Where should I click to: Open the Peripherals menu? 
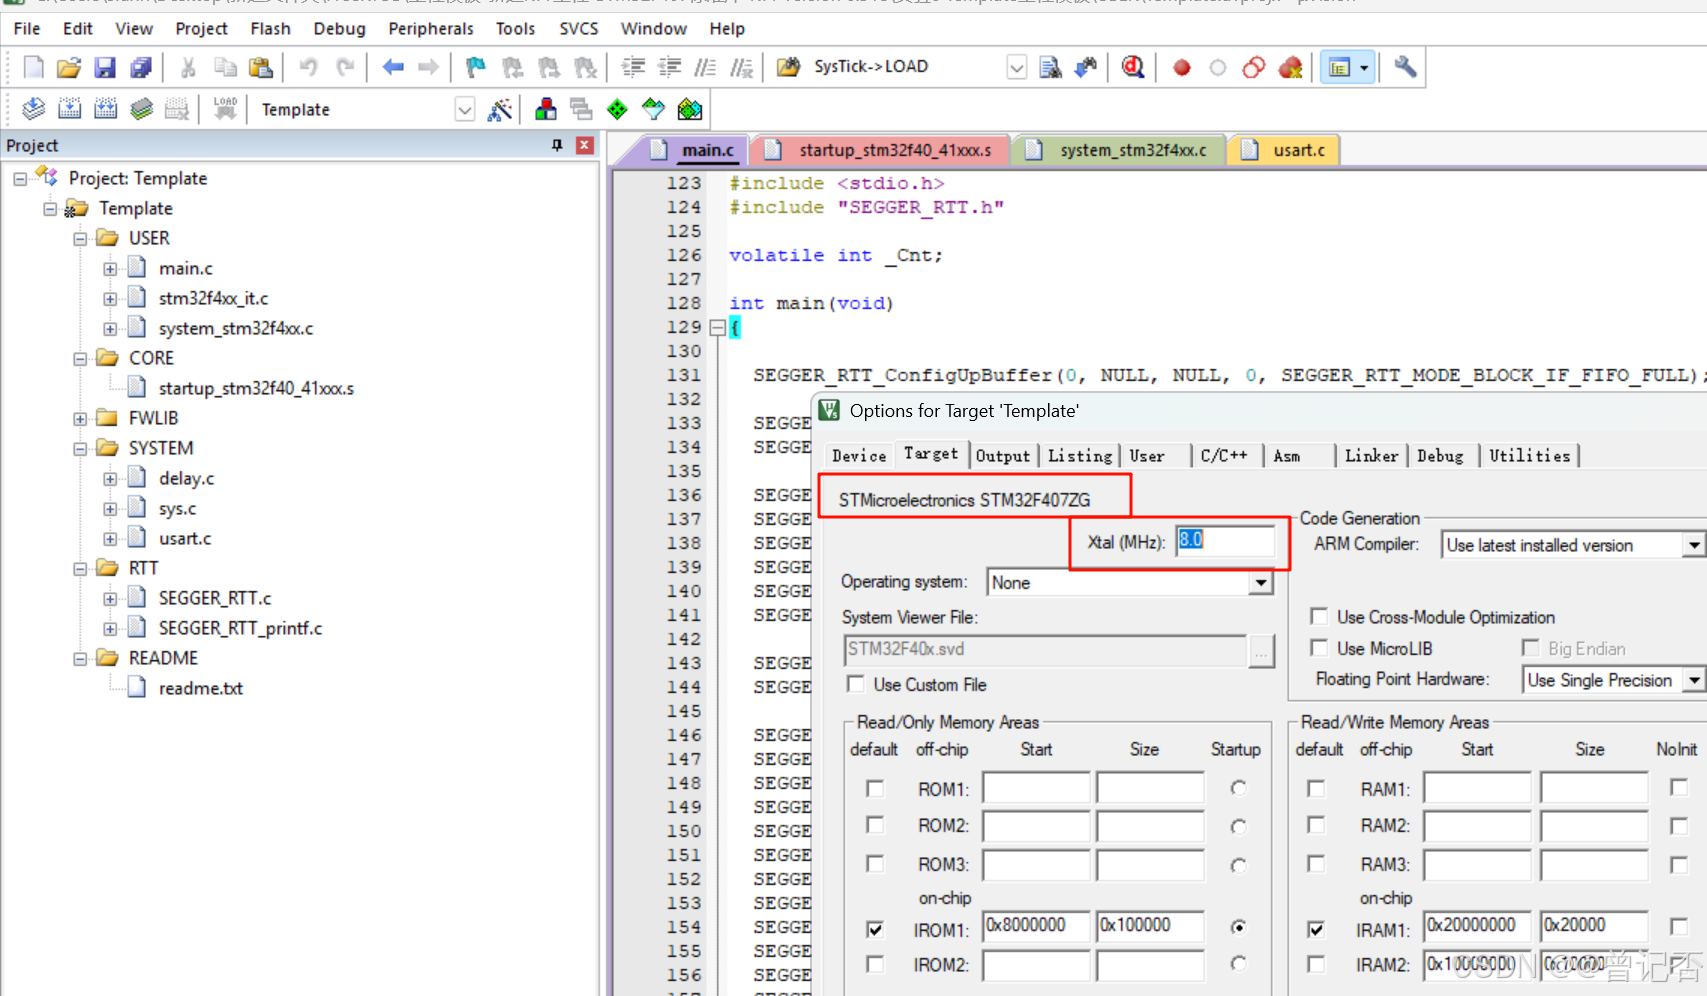click(x=430, y=28)
